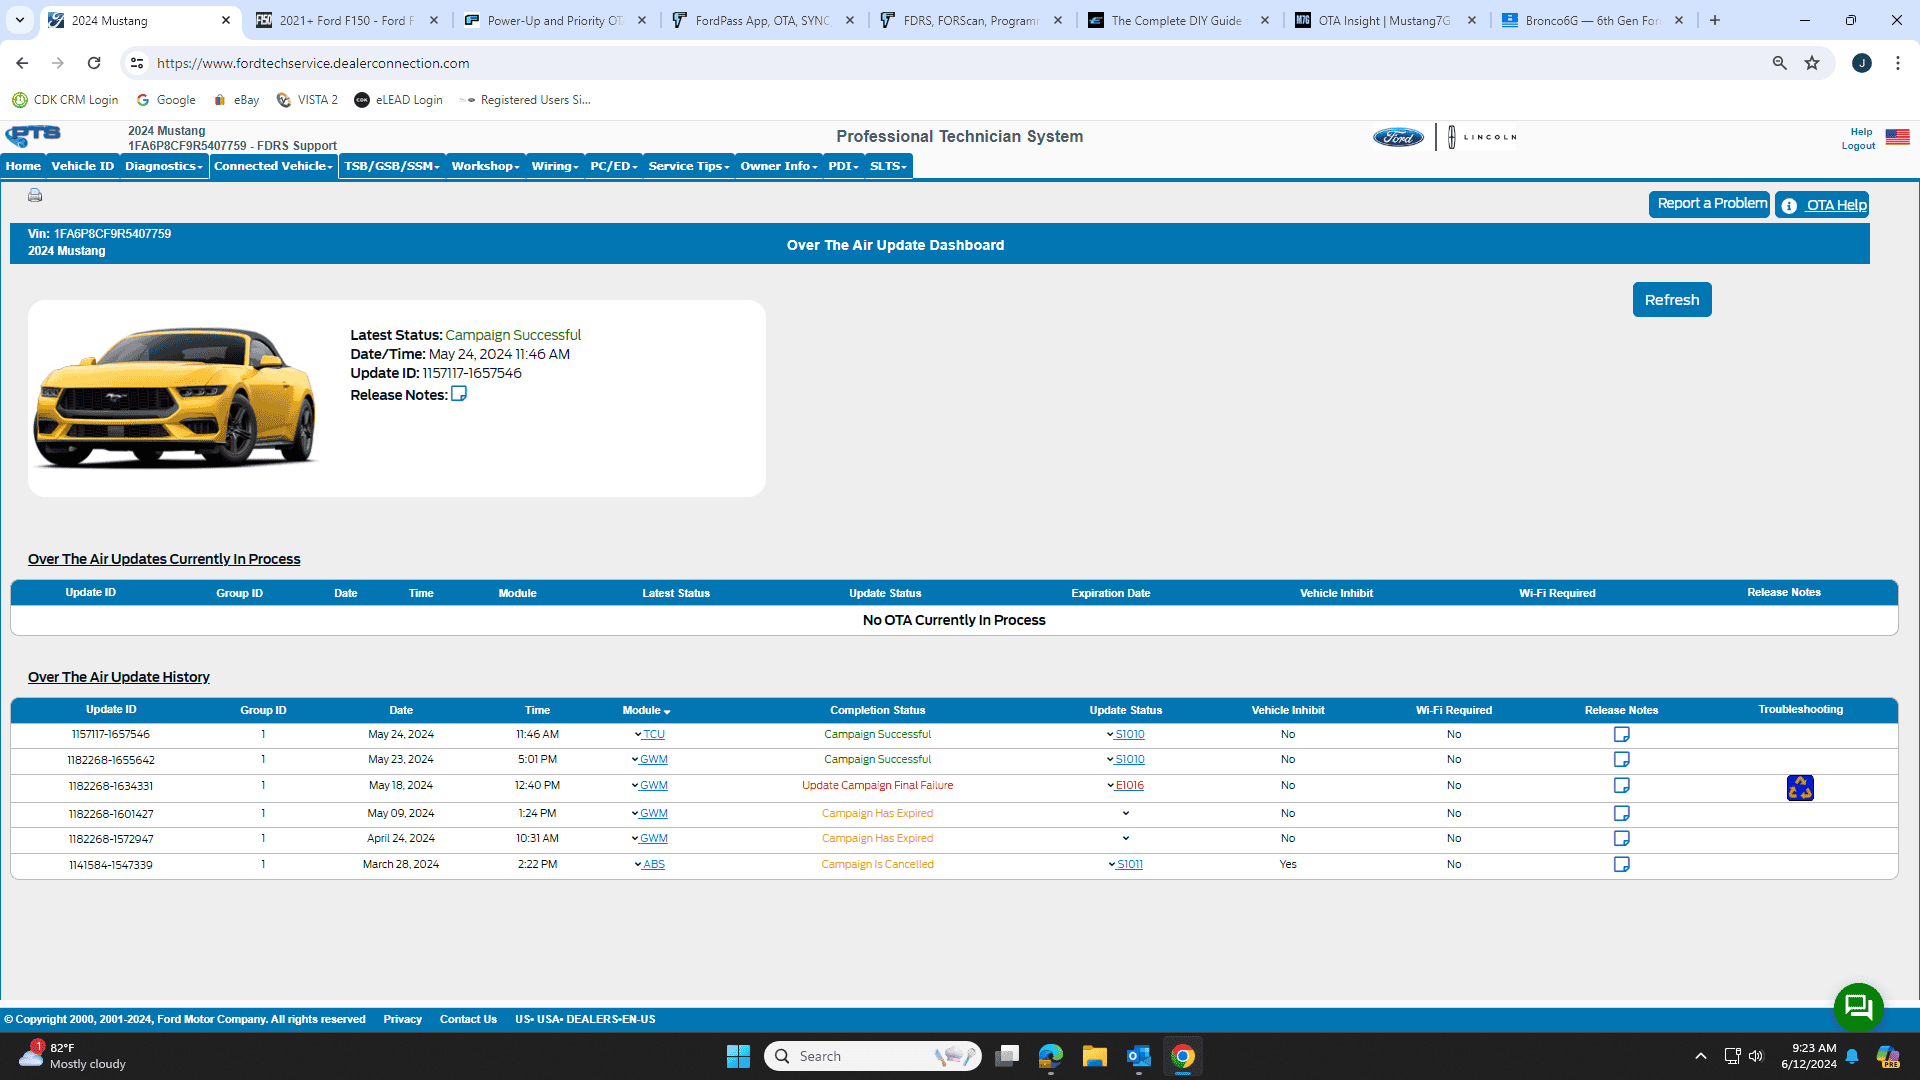Open Outlook from the taskbar
This screenshot has height=1080, width=1920.
pyautogui.click(x=1138, y=1056)
